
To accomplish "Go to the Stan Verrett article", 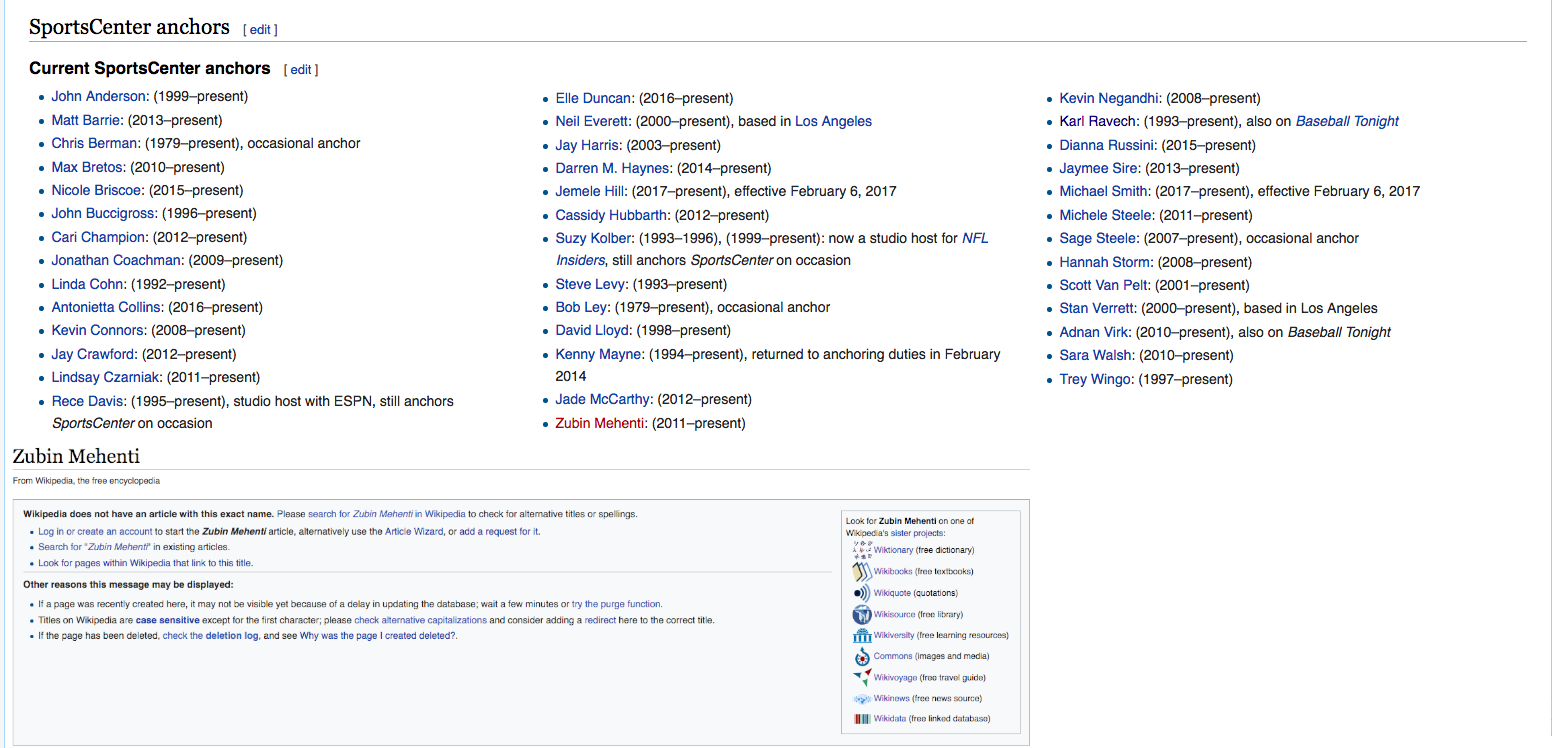I will [1097, 308].
